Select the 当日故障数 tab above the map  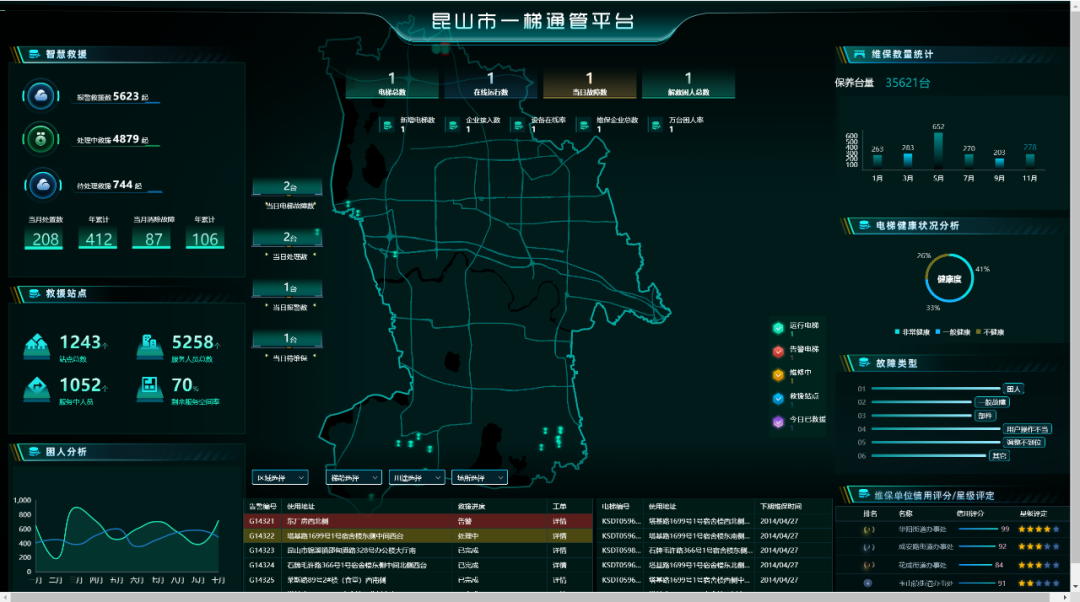[589, 84]
